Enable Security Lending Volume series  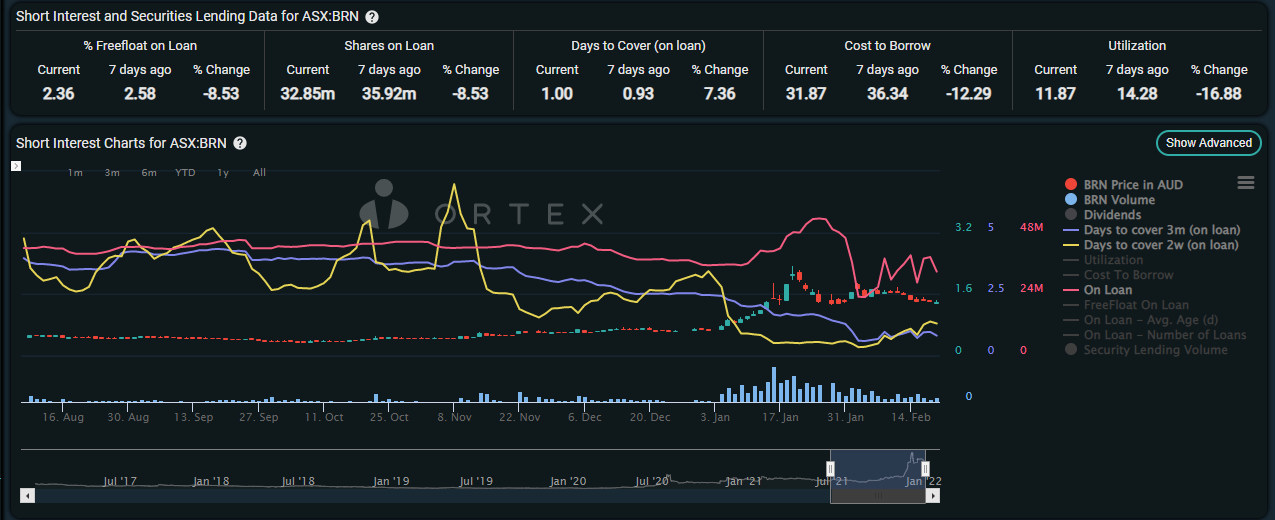pyautogui.click(x=1146, y=350)
